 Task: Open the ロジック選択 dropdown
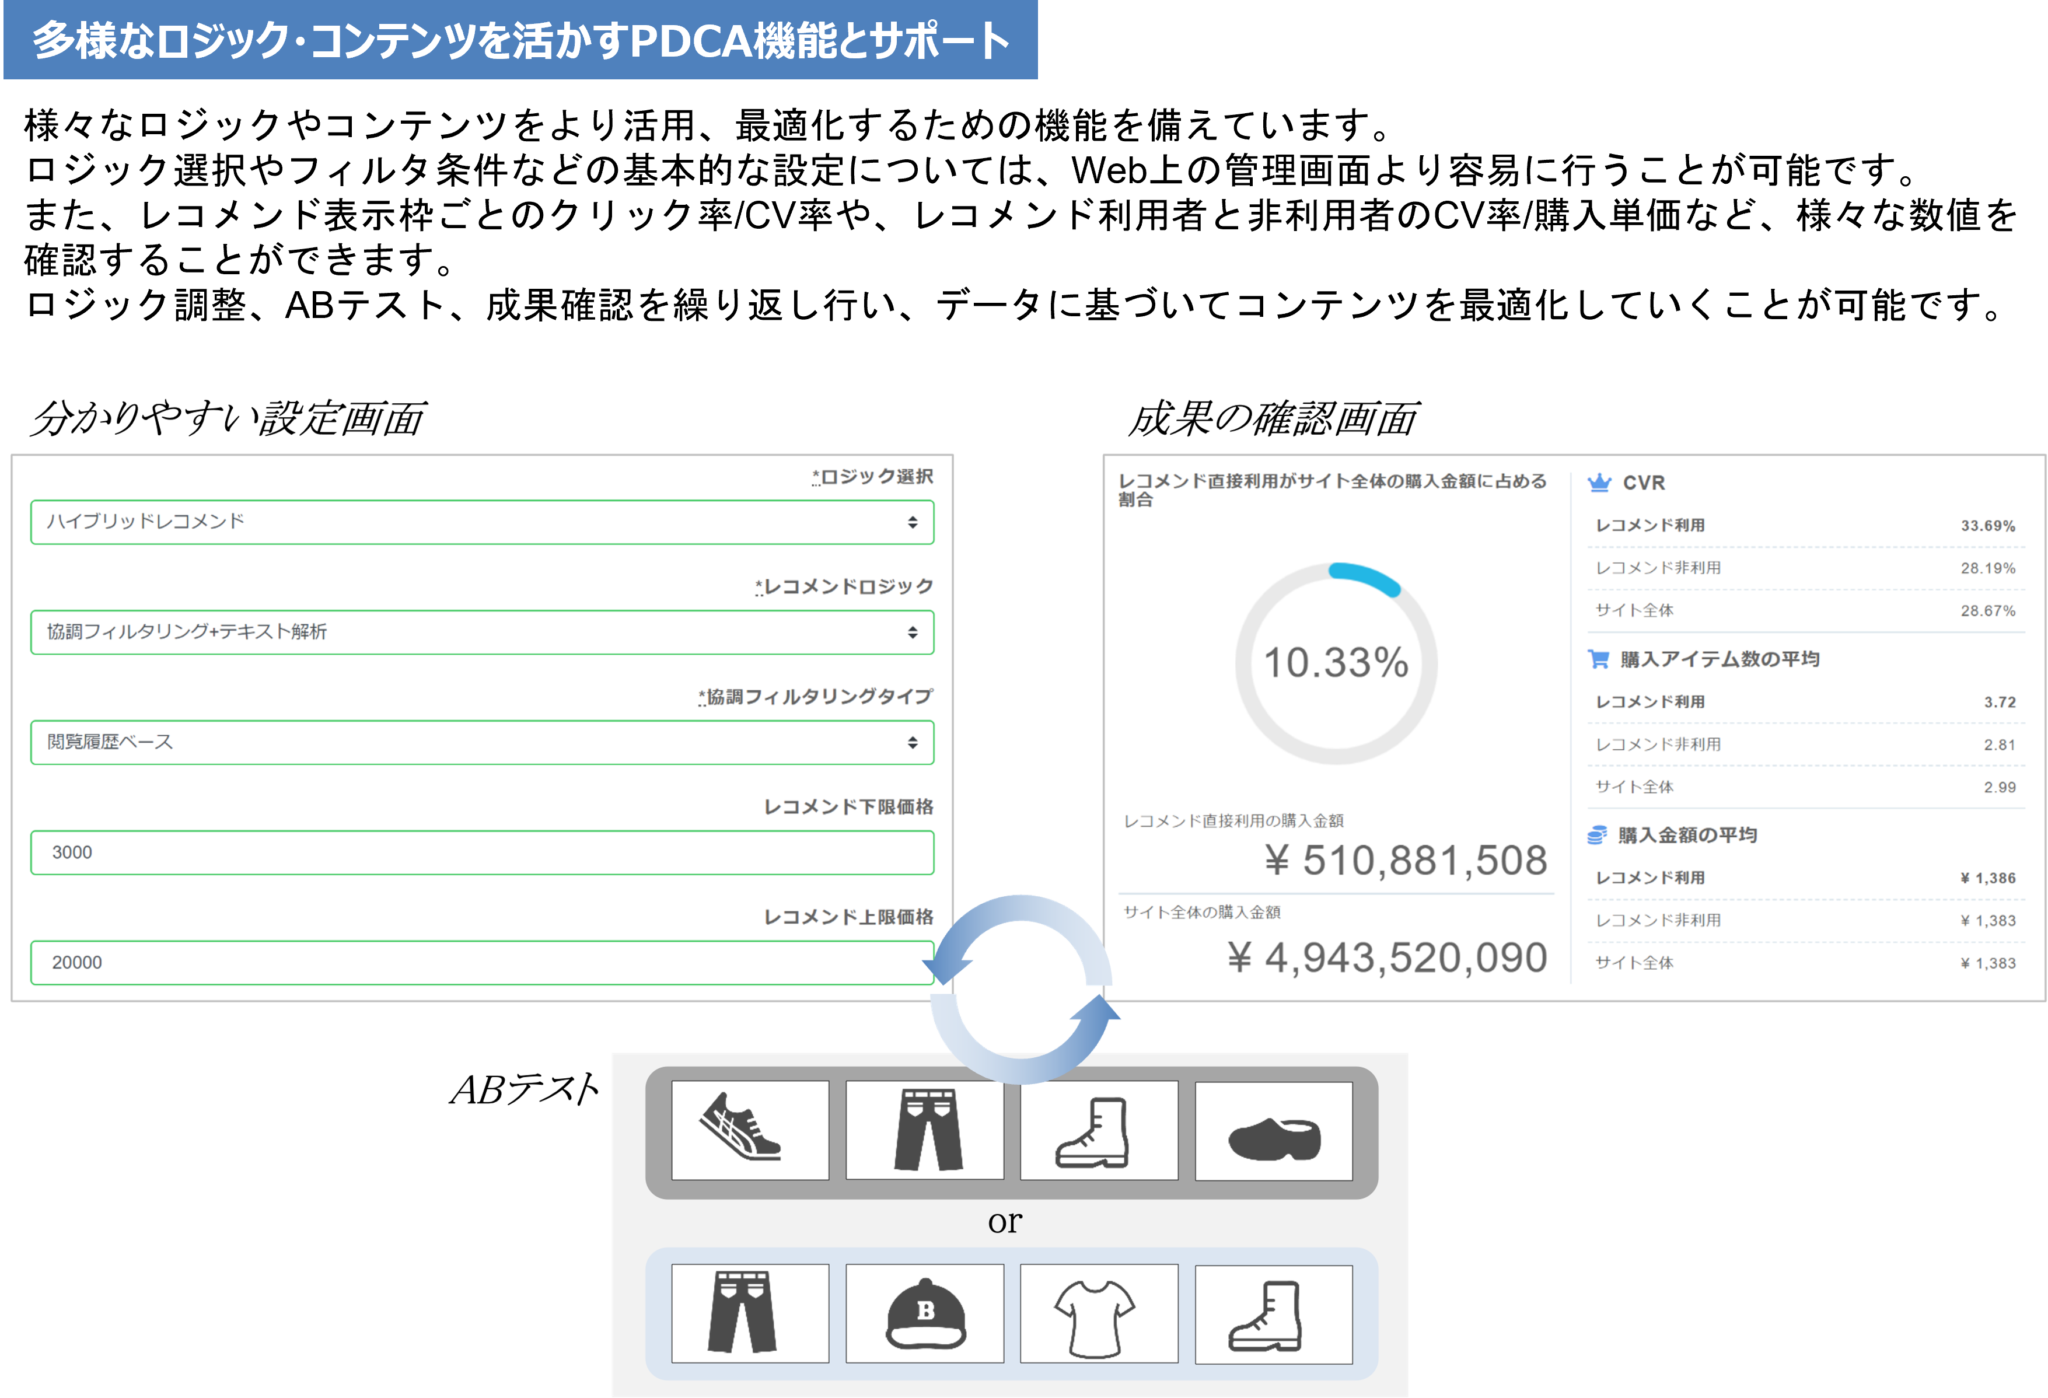coord(482,522)
